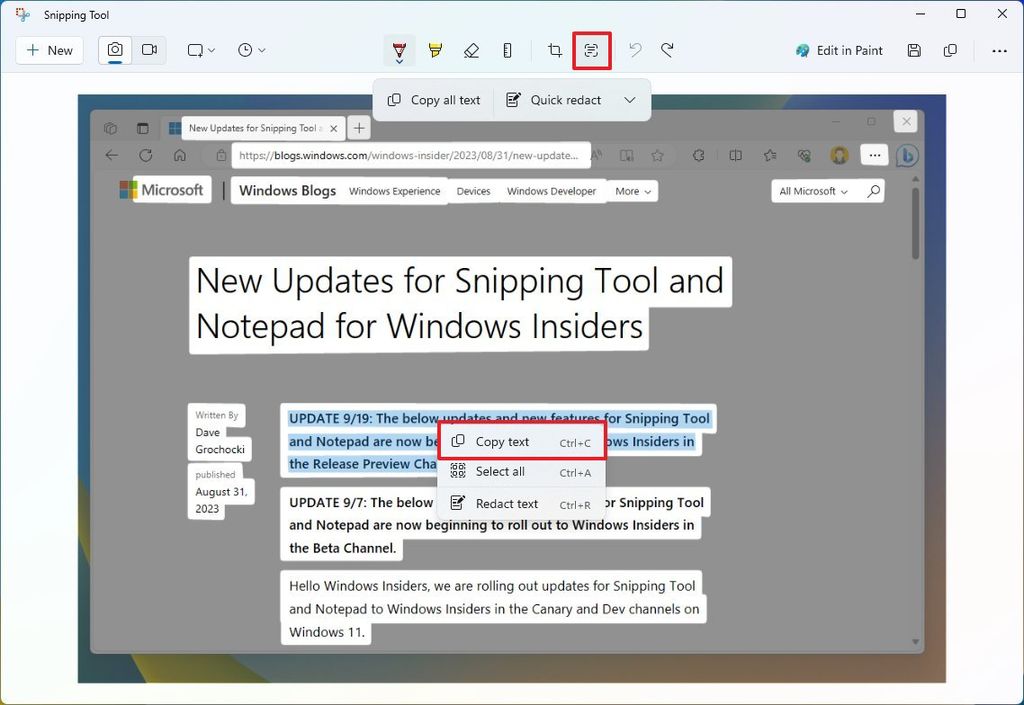1024x705 pixels.
Task: Open the snipping shape mode dropdown
Action: tap(201, 50)
